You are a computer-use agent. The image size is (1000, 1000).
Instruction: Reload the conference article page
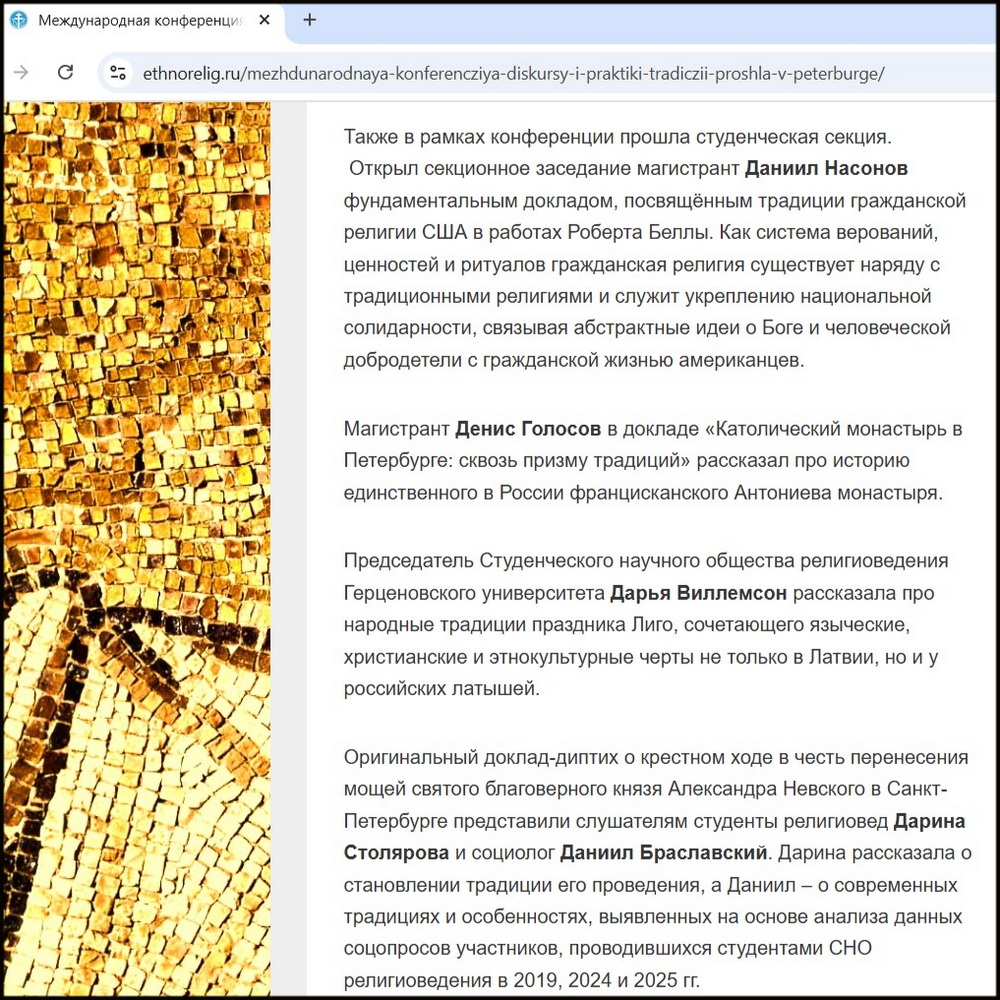65,74
